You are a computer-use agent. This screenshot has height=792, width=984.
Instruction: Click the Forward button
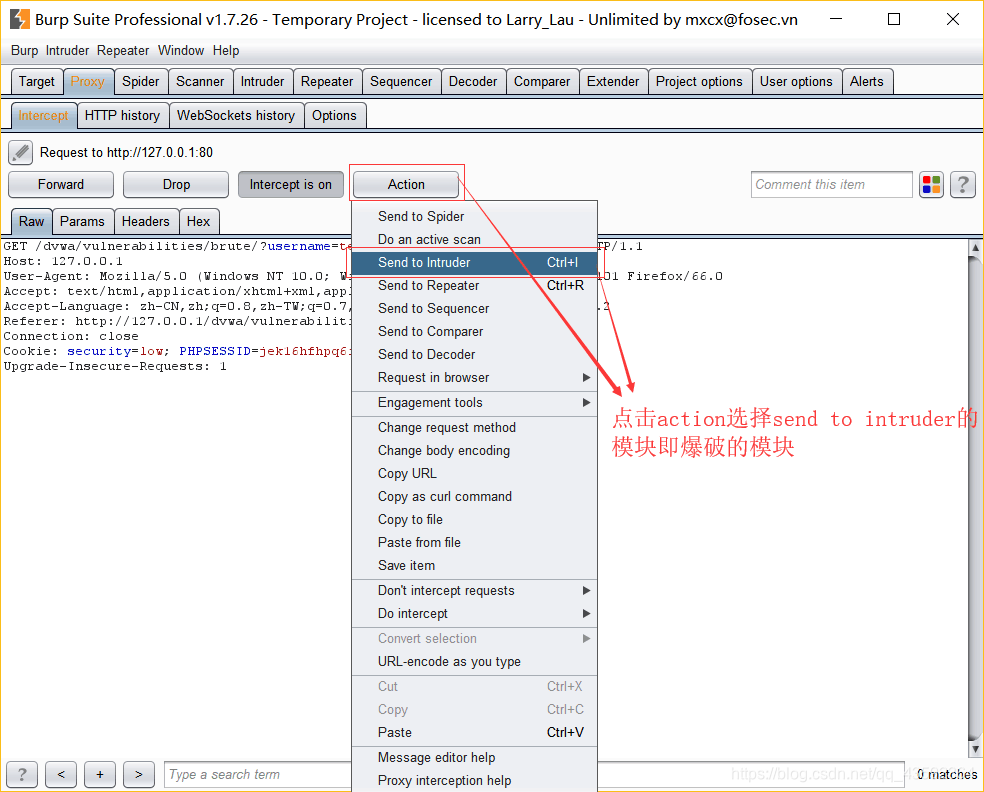pyautogui.click(x=61, y=185)
